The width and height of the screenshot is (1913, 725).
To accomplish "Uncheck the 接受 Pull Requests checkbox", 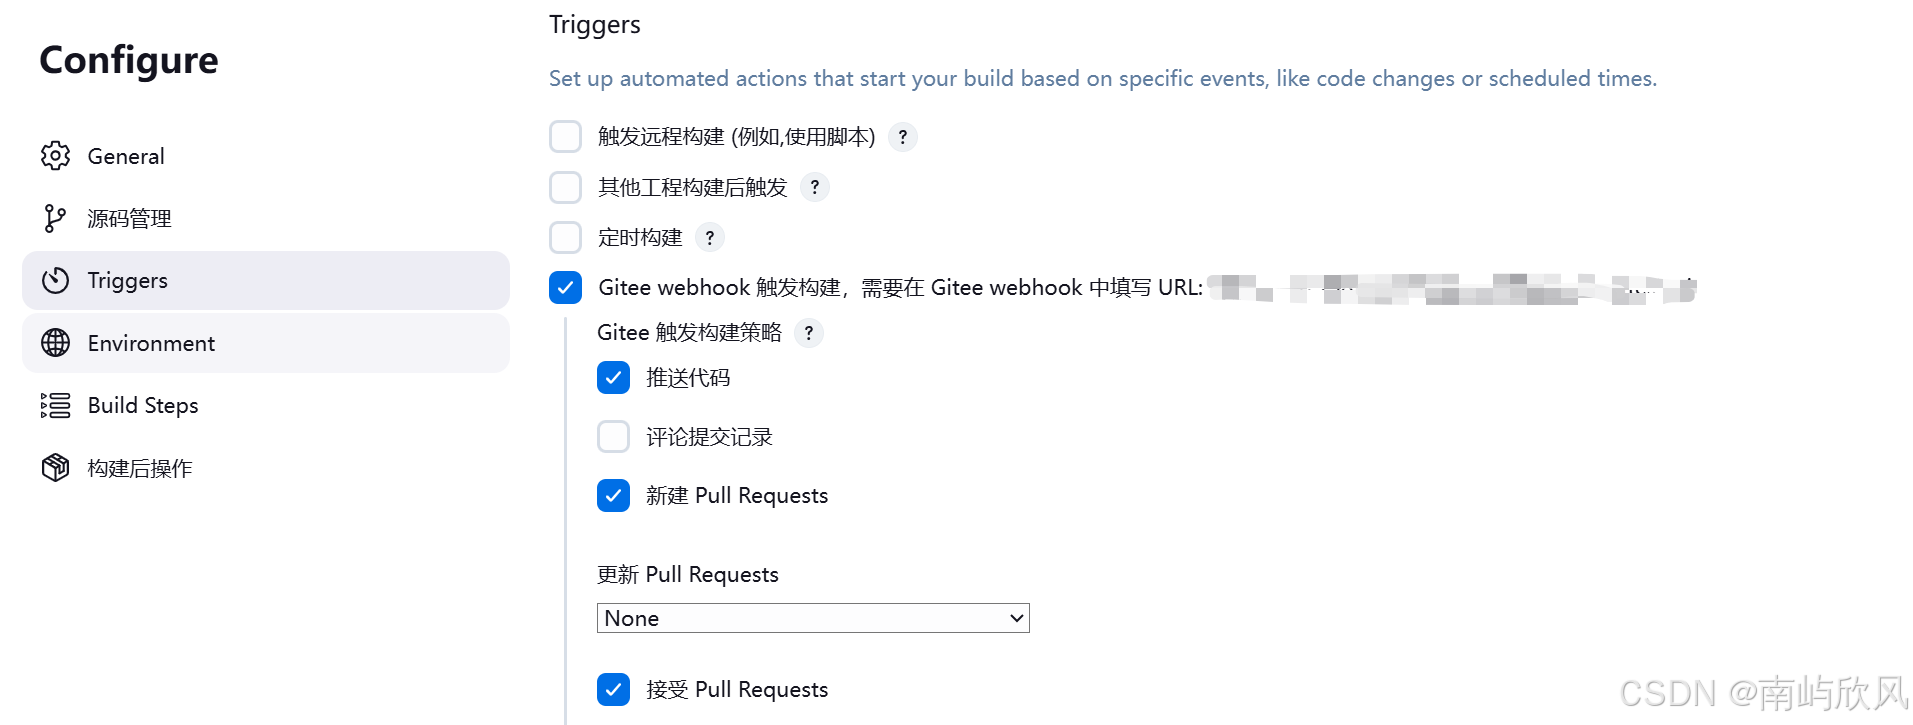I will [x=614, y=690].
